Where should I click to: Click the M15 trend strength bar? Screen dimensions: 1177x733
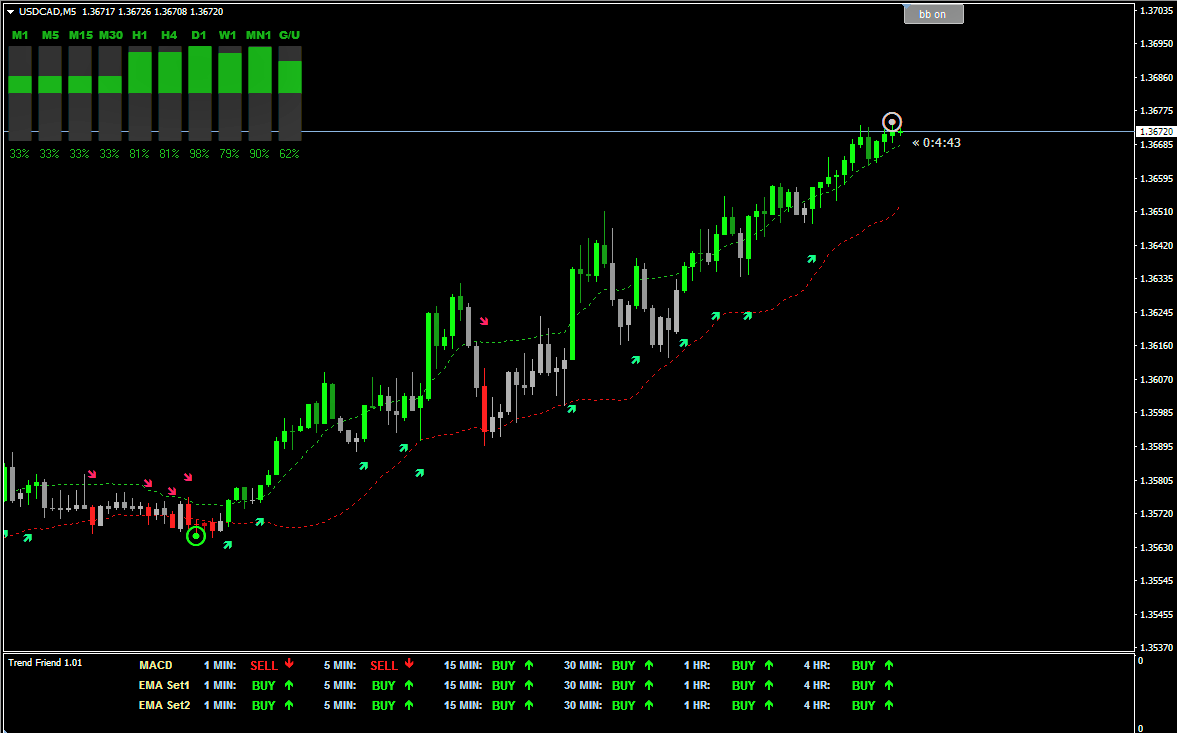(80, 93)
